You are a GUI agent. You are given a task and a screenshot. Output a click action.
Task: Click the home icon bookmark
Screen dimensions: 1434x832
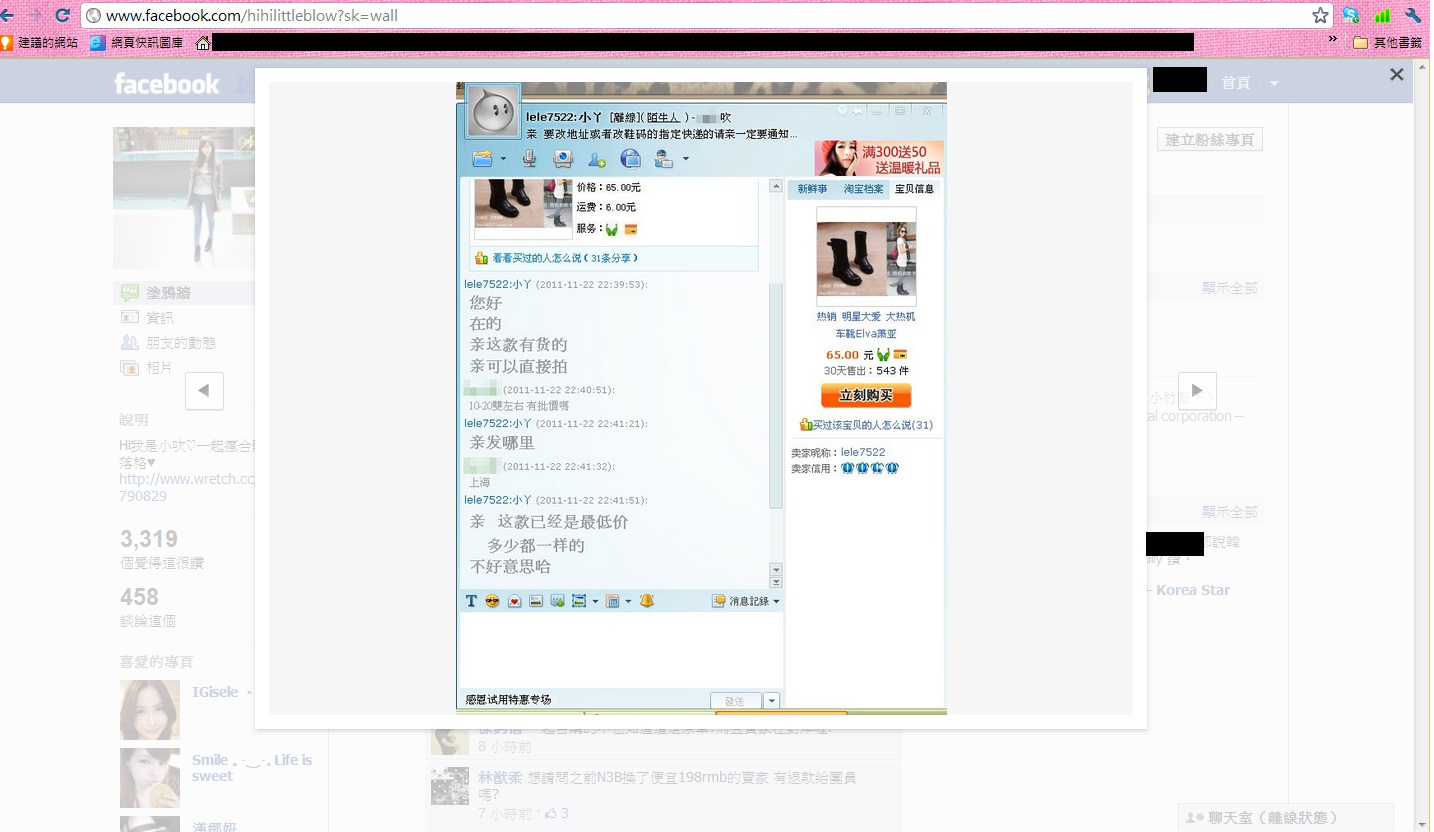tap(203, 42)
